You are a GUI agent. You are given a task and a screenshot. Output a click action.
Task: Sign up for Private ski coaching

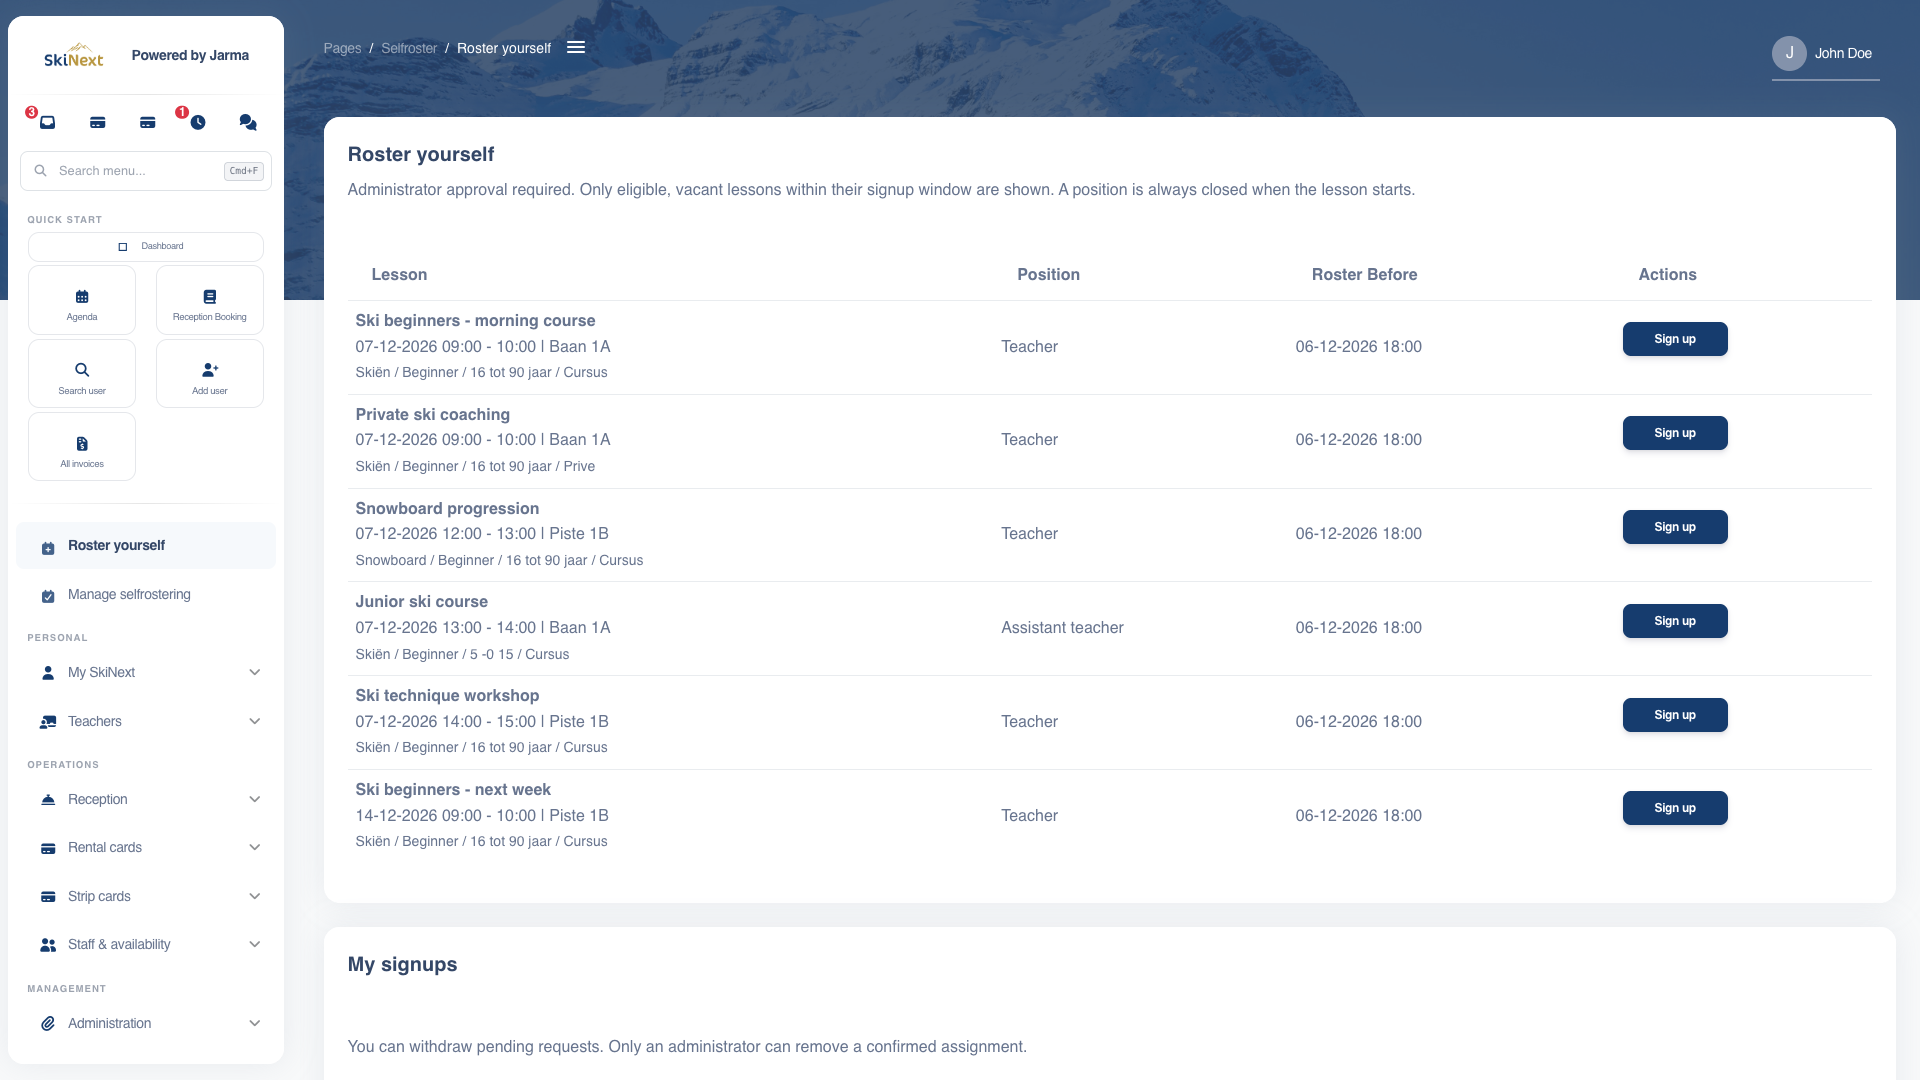1675,433
